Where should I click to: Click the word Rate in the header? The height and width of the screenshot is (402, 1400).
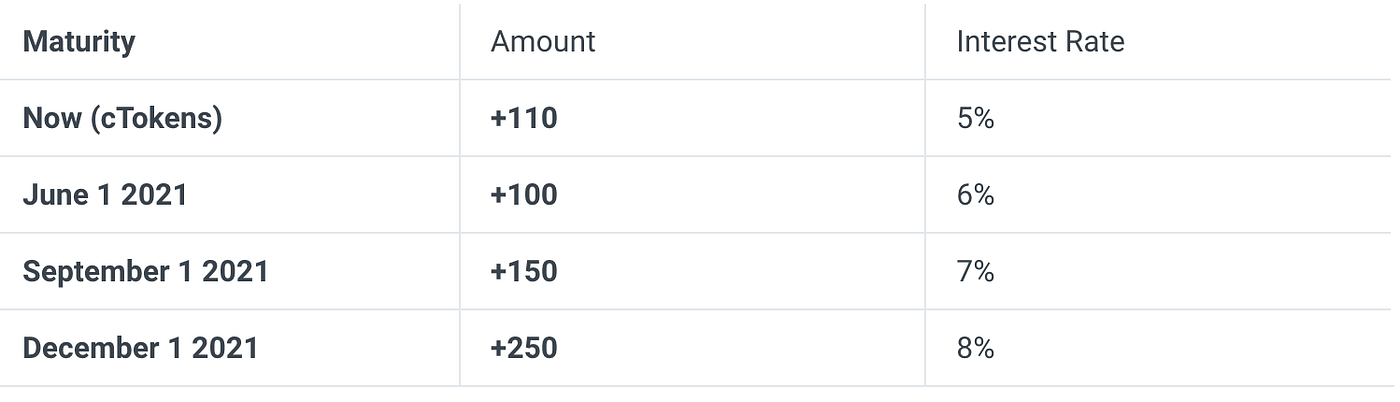click(x=1094, y=42)
